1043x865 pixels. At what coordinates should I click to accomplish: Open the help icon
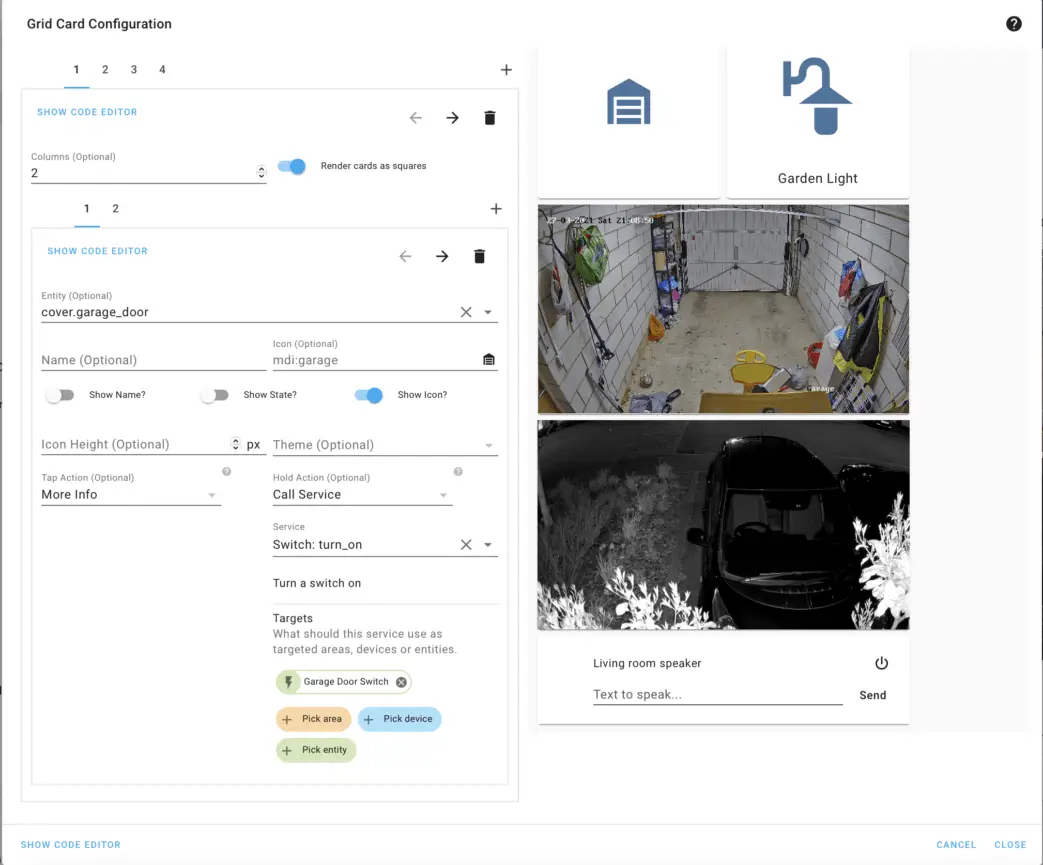(1014, 23)
